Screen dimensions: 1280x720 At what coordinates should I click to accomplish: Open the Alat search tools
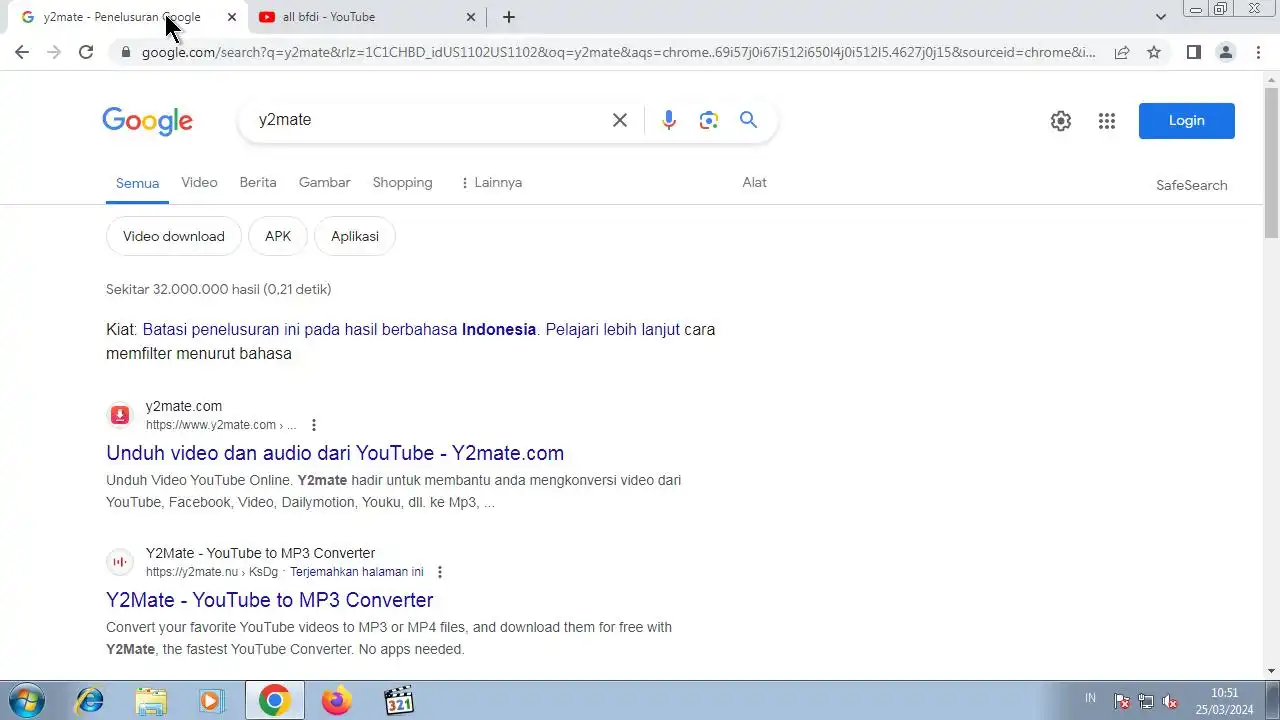pyautogui.click(x=755, y=182)
